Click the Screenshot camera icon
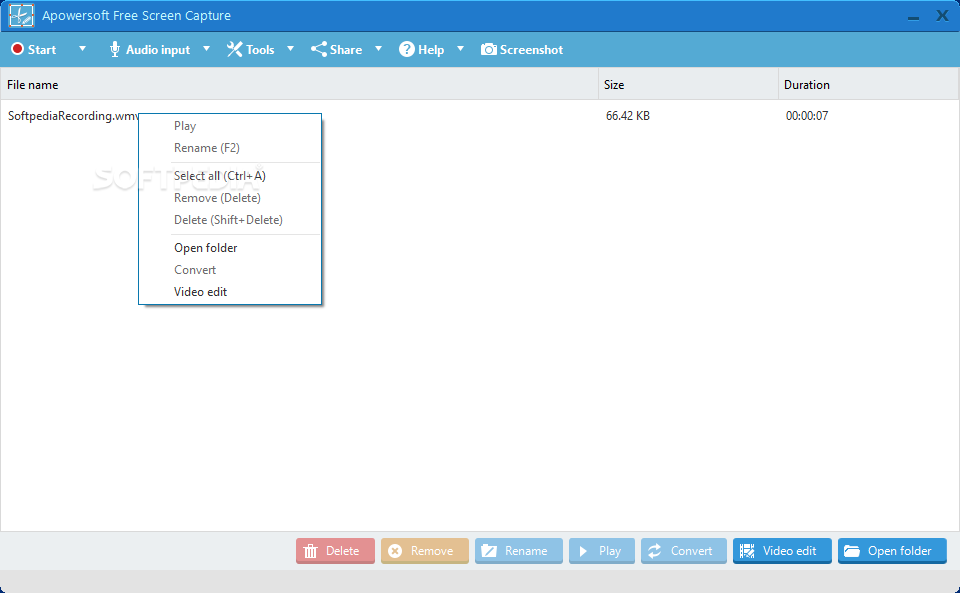Image resolution: width=960 pixels, height=593 pixels. (489, 50)
